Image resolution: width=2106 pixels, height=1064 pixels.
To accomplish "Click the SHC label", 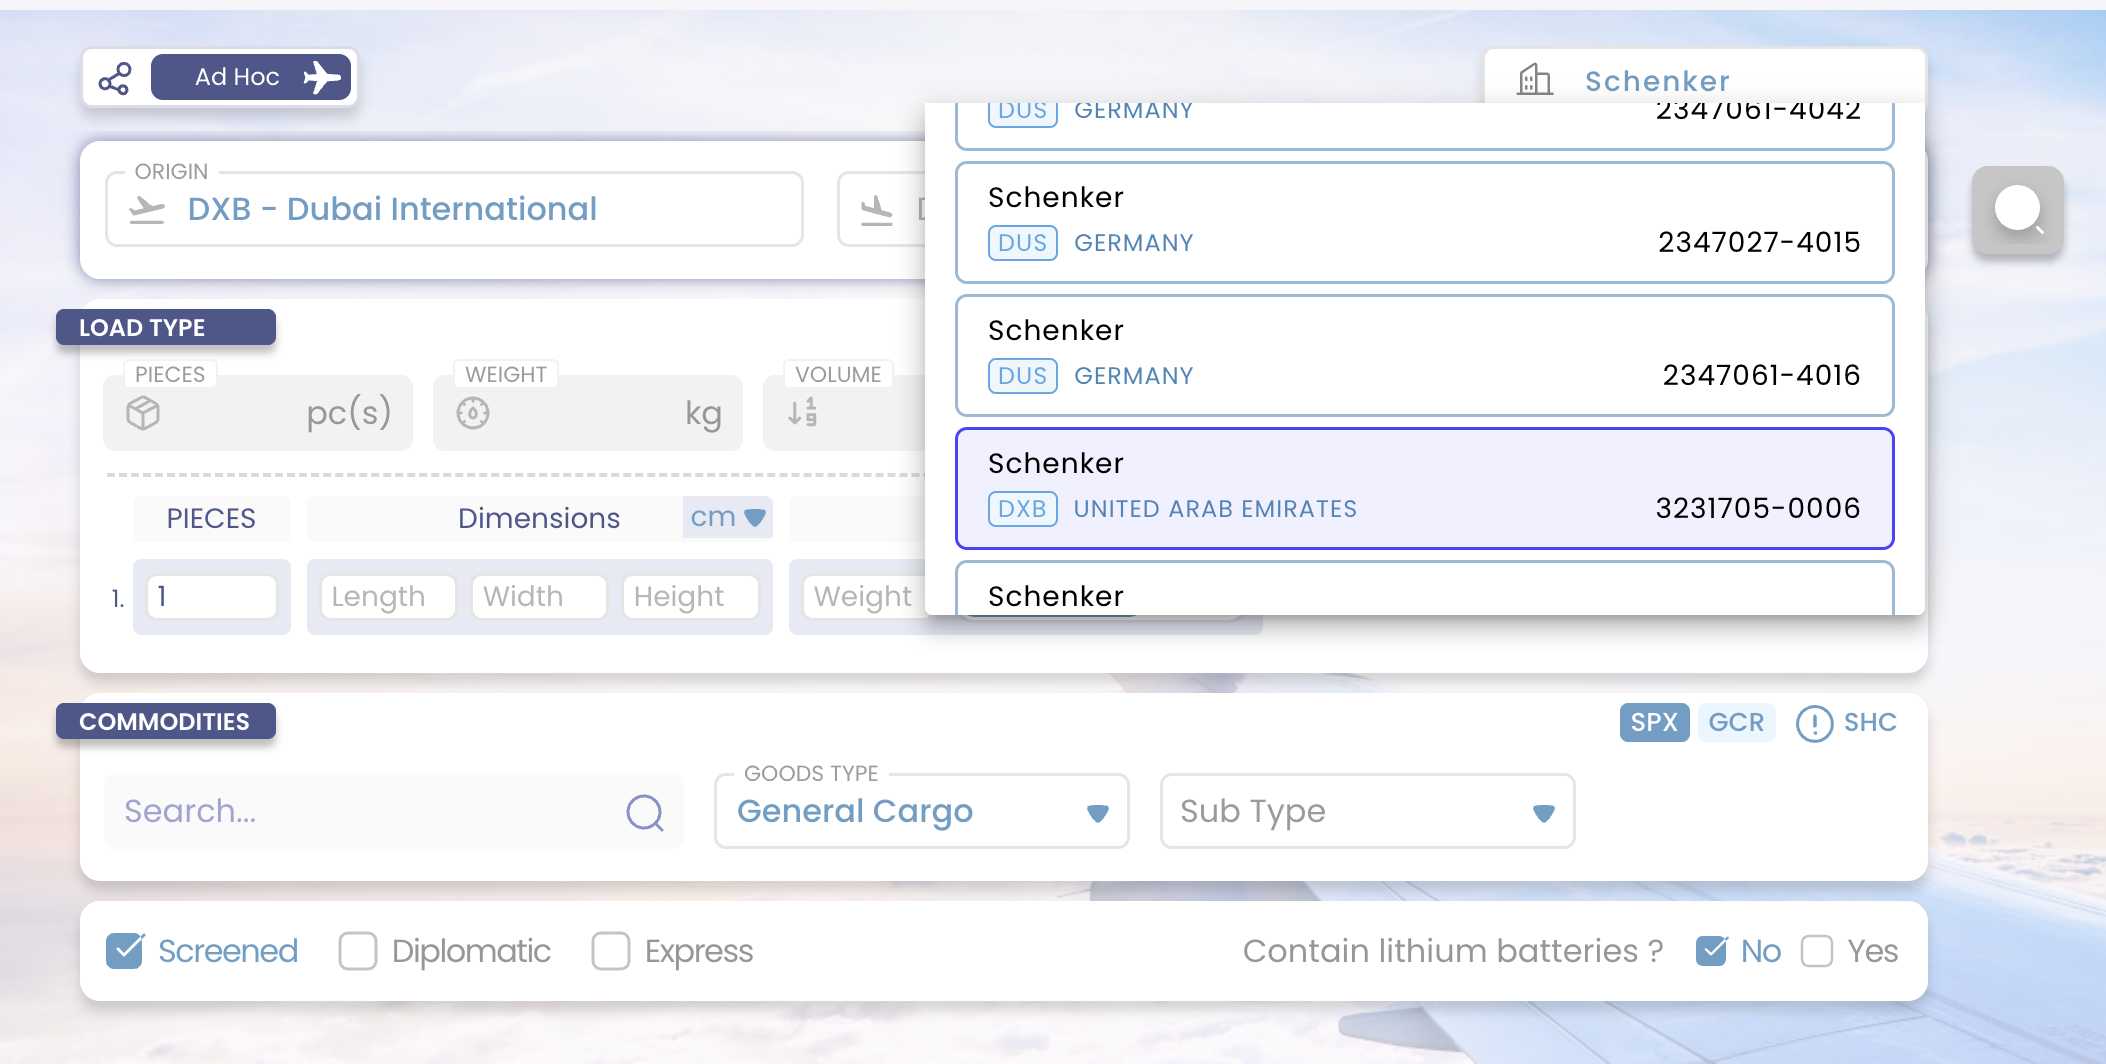I will click(x=1870, y=722).
